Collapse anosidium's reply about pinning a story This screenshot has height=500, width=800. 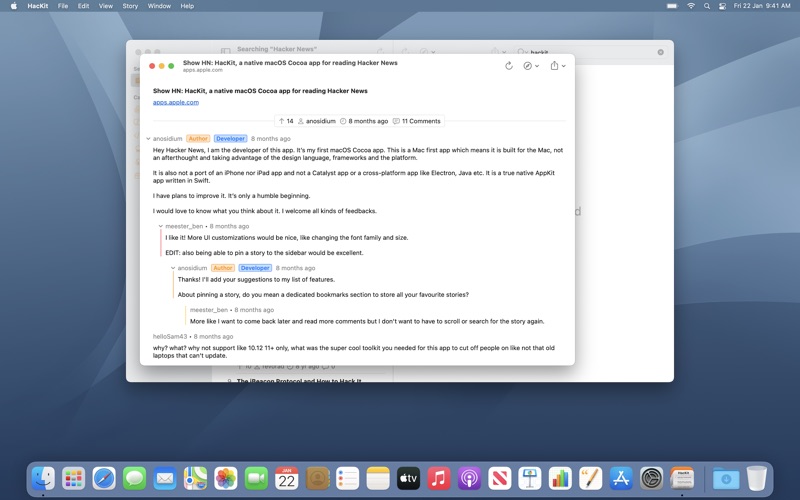click(173, 268)
